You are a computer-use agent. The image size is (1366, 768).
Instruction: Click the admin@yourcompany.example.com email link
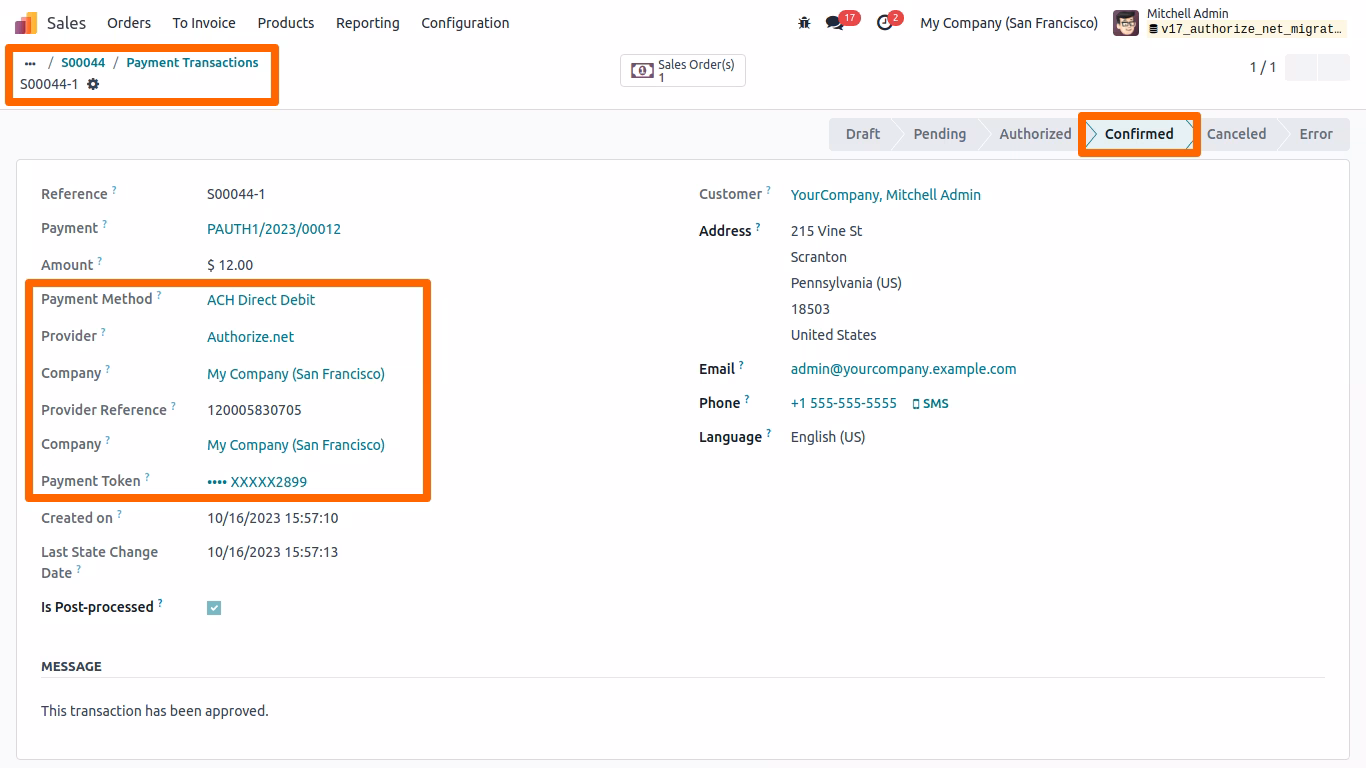(903, 369)
